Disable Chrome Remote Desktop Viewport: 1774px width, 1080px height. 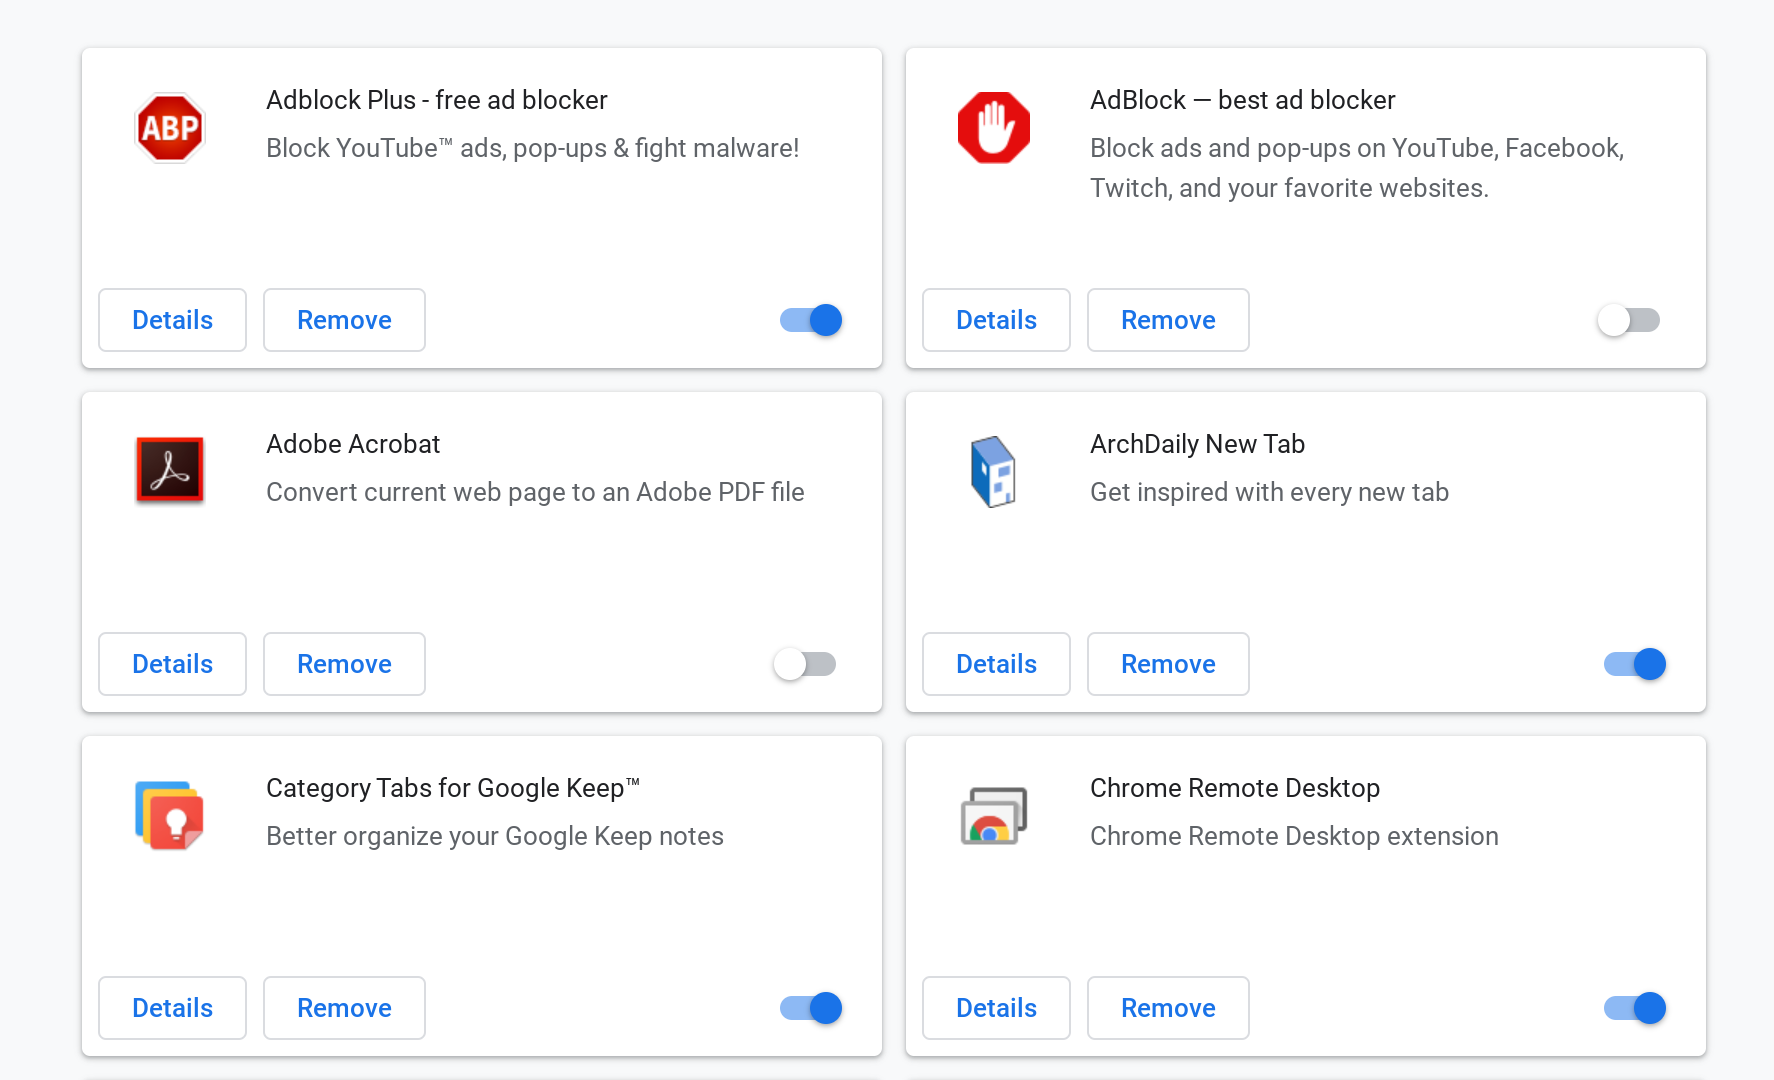1633,1008
